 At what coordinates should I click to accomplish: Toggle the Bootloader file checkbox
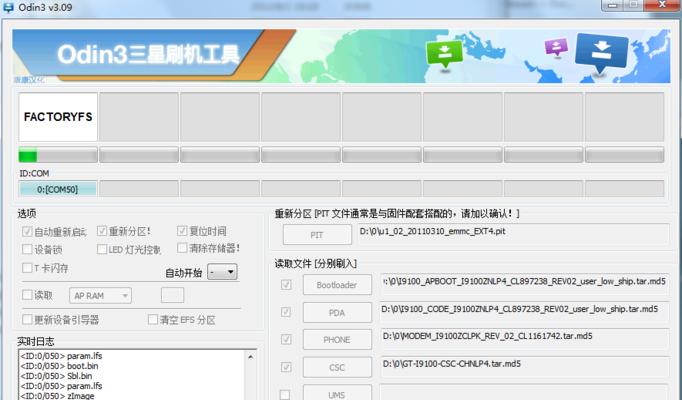click(286, 285)
